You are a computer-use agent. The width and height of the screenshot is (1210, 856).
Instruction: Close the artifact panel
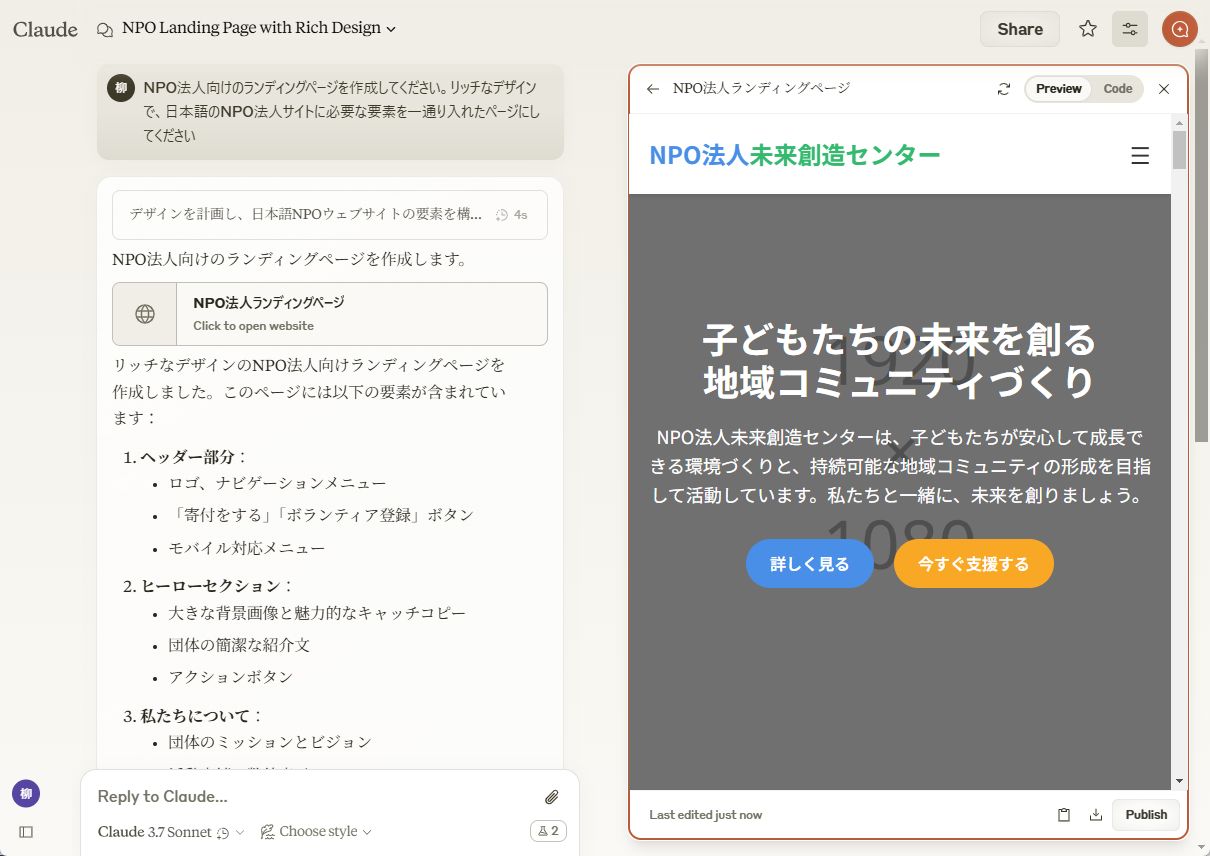(x=1164, y=89)
